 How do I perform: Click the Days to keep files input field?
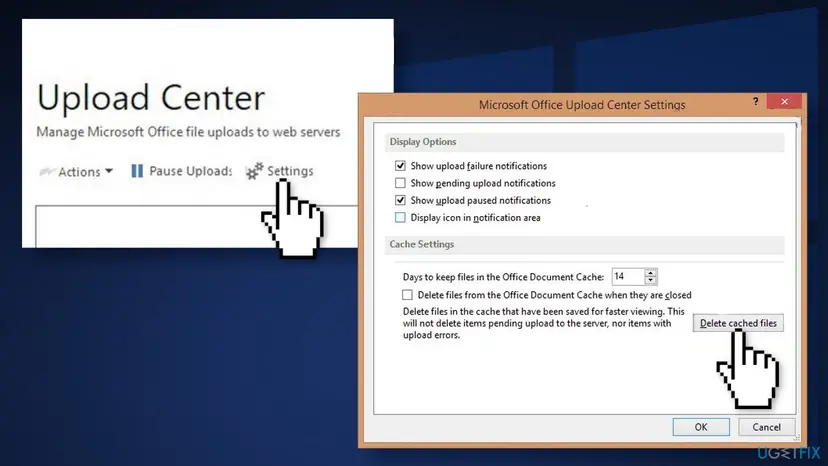coord(628,276)
